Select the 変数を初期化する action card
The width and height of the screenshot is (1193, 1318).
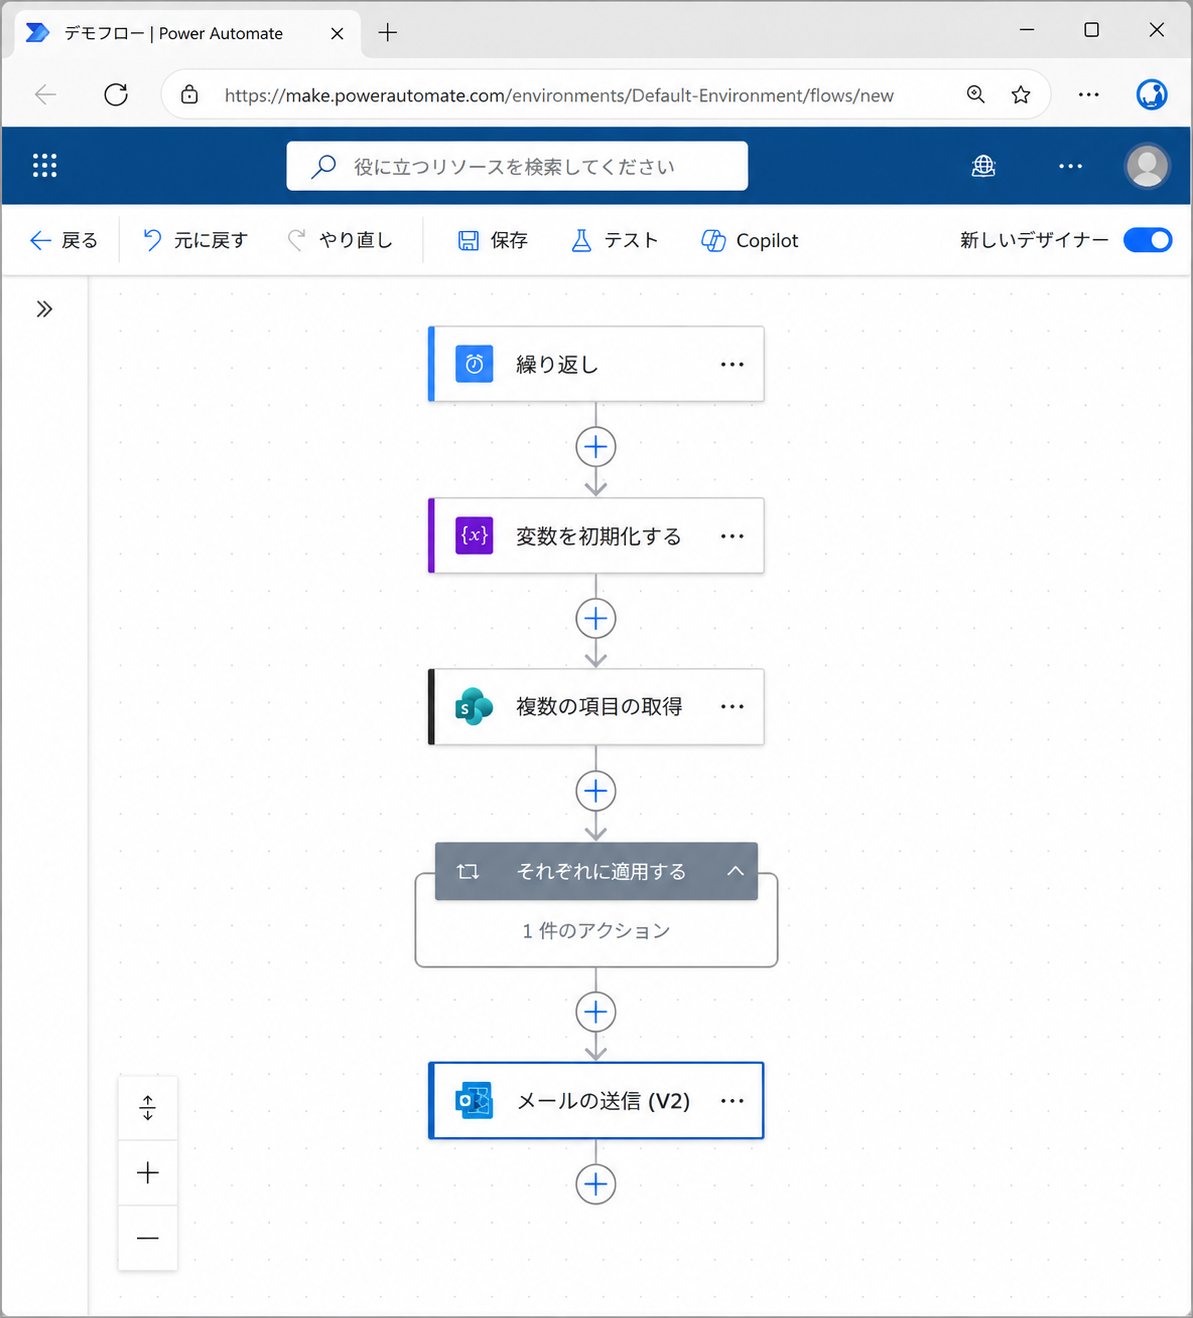tap(596, 536)
